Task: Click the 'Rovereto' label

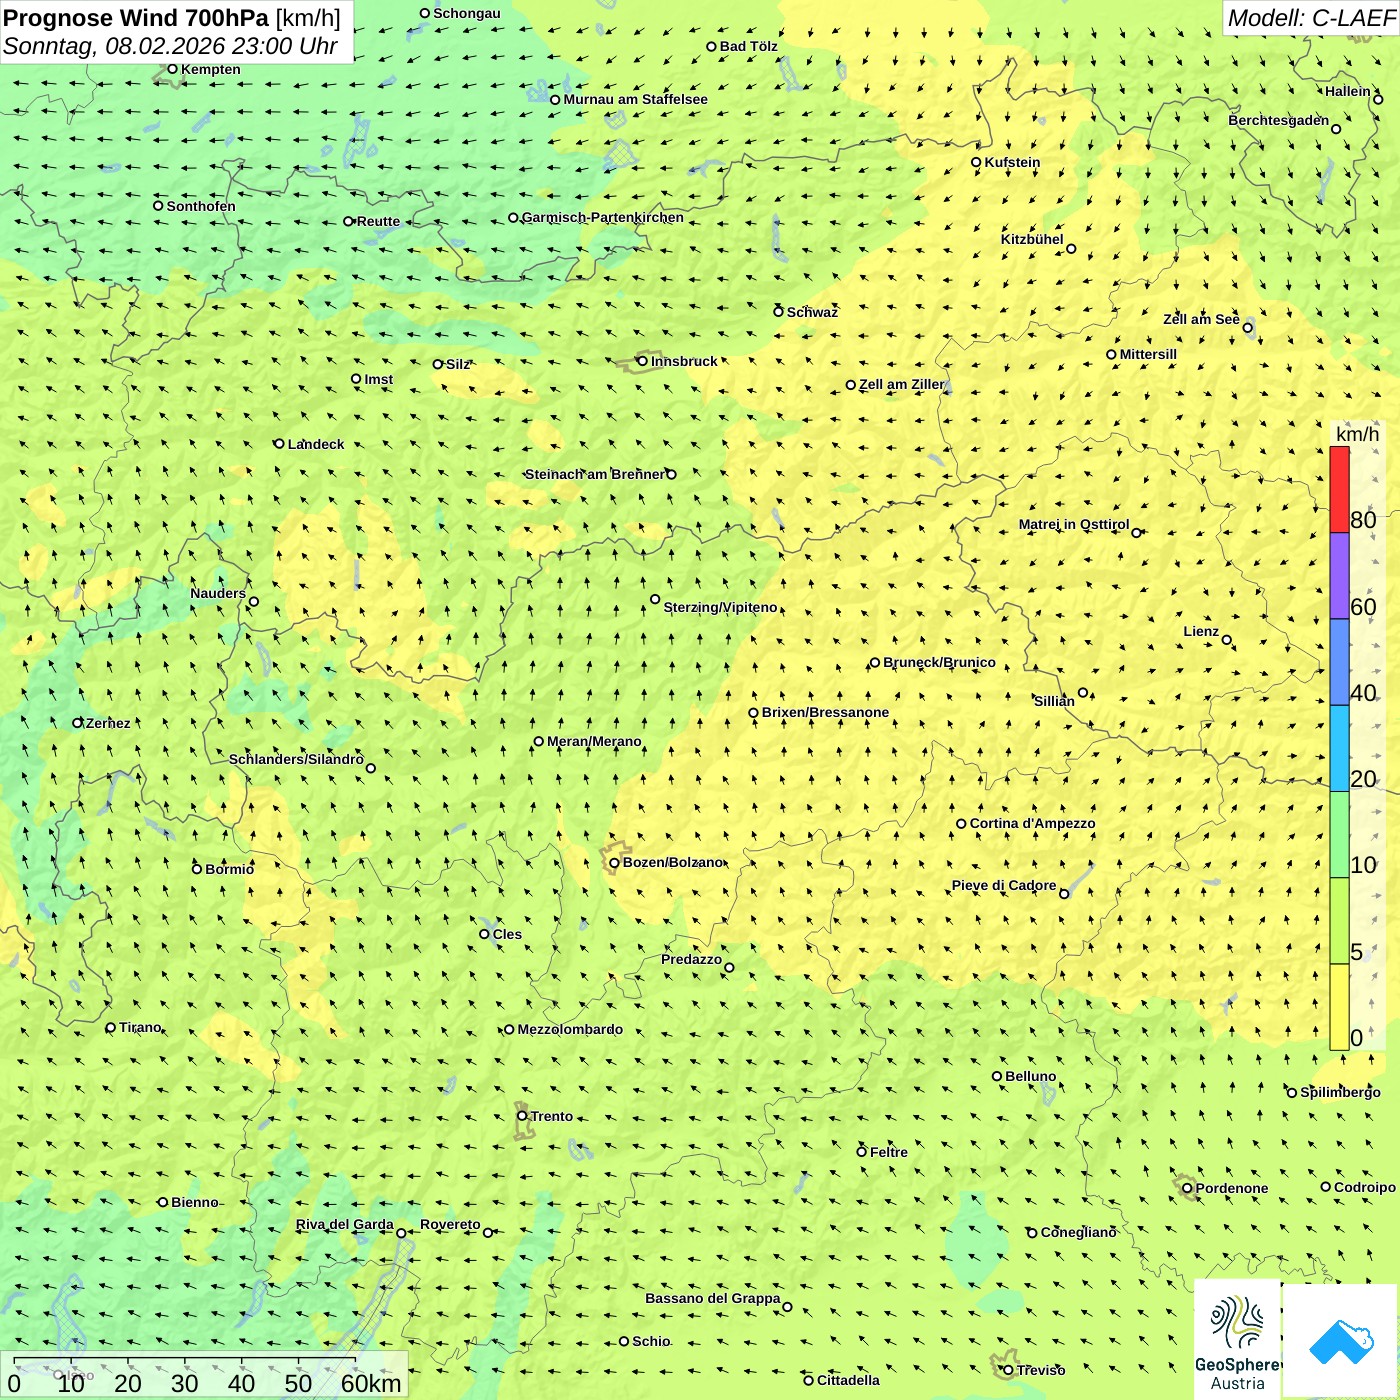Action: click(x=450, y=1224)
